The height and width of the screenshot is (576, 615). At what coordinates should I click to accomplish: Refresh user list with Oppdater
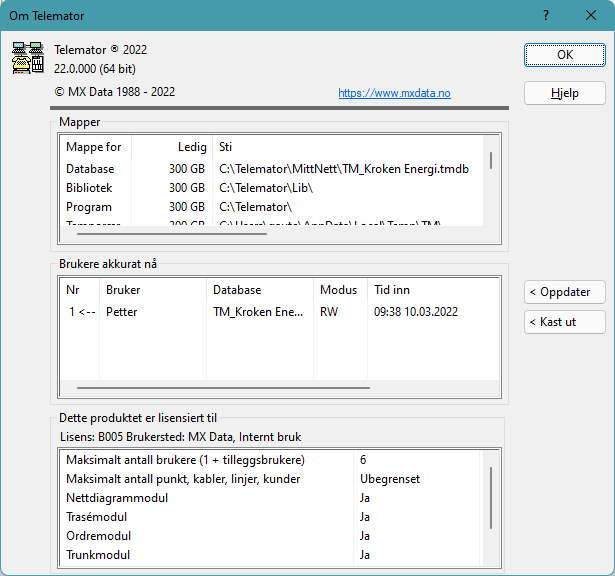[x=565, y=292]
